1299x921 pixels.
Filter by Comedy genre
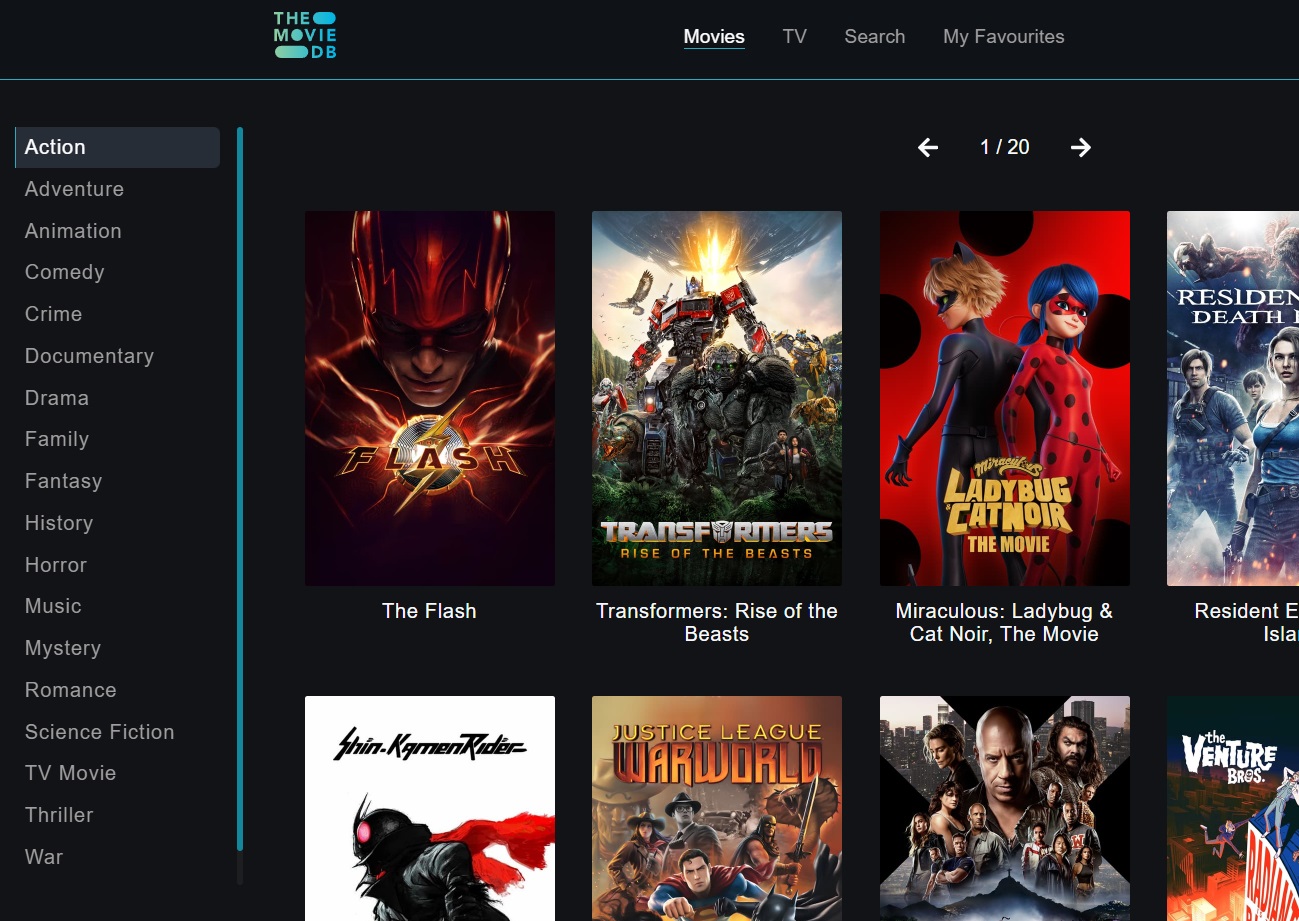tap(65, 272)
